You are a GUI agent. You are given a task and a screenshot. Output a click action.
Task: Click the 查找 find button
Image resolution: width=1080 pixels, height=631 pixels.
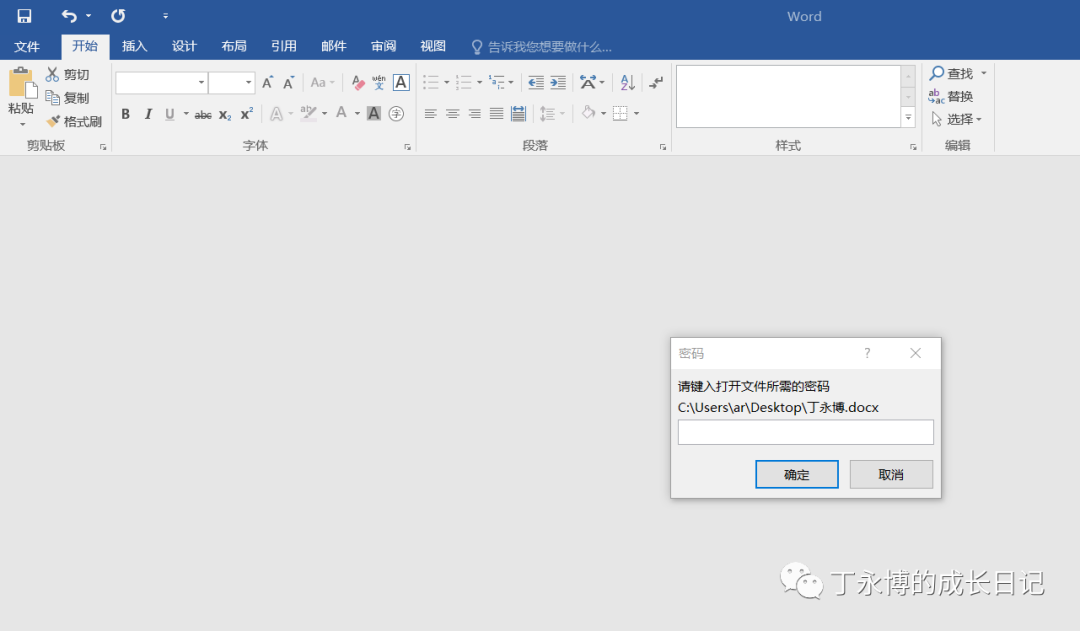tap(952, 73)
